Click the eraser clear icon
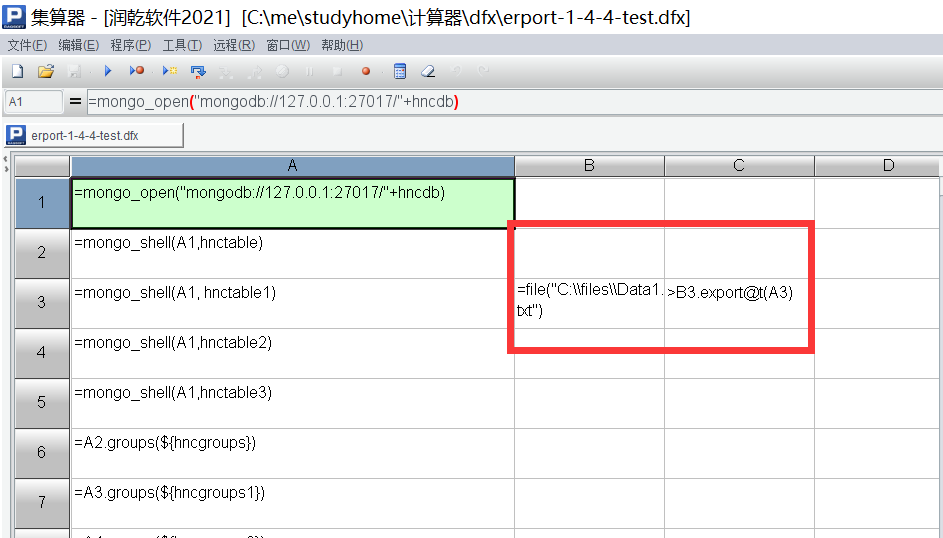This screenshot has height=538, width=943. [428, 72]
